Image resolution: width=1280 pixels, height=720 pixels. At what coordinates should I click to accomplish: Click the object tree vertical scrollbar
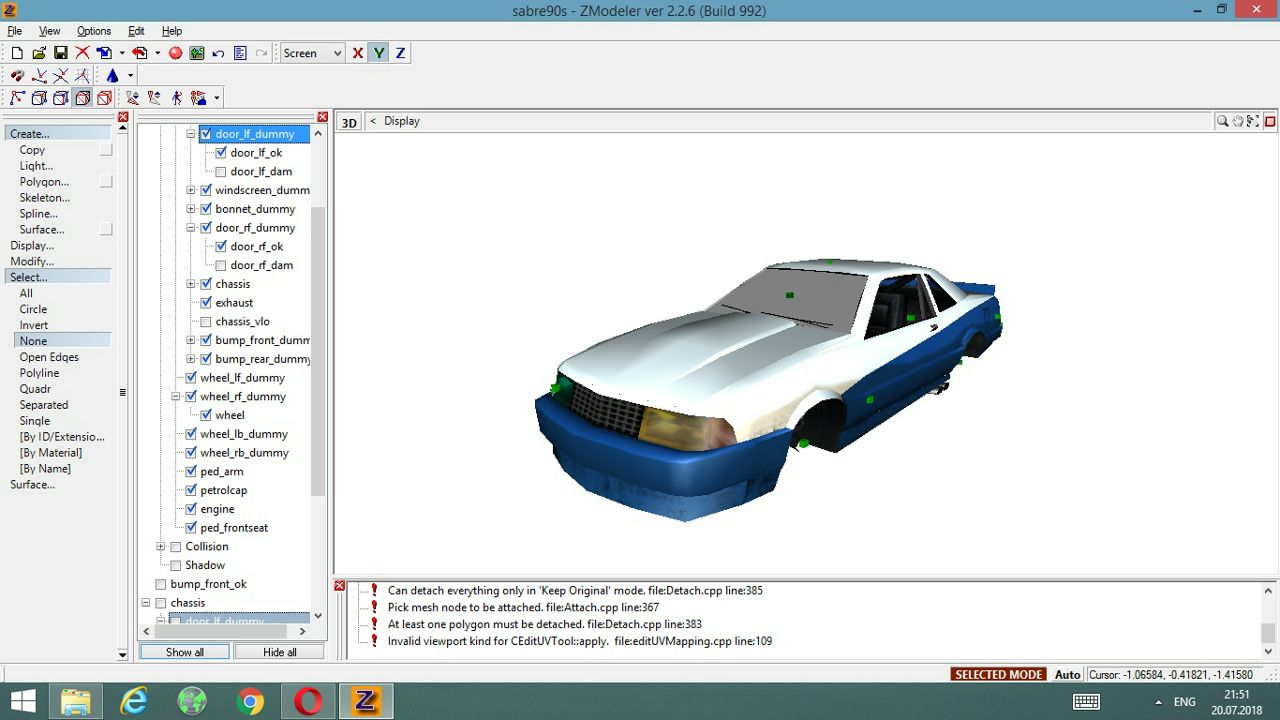318,350
